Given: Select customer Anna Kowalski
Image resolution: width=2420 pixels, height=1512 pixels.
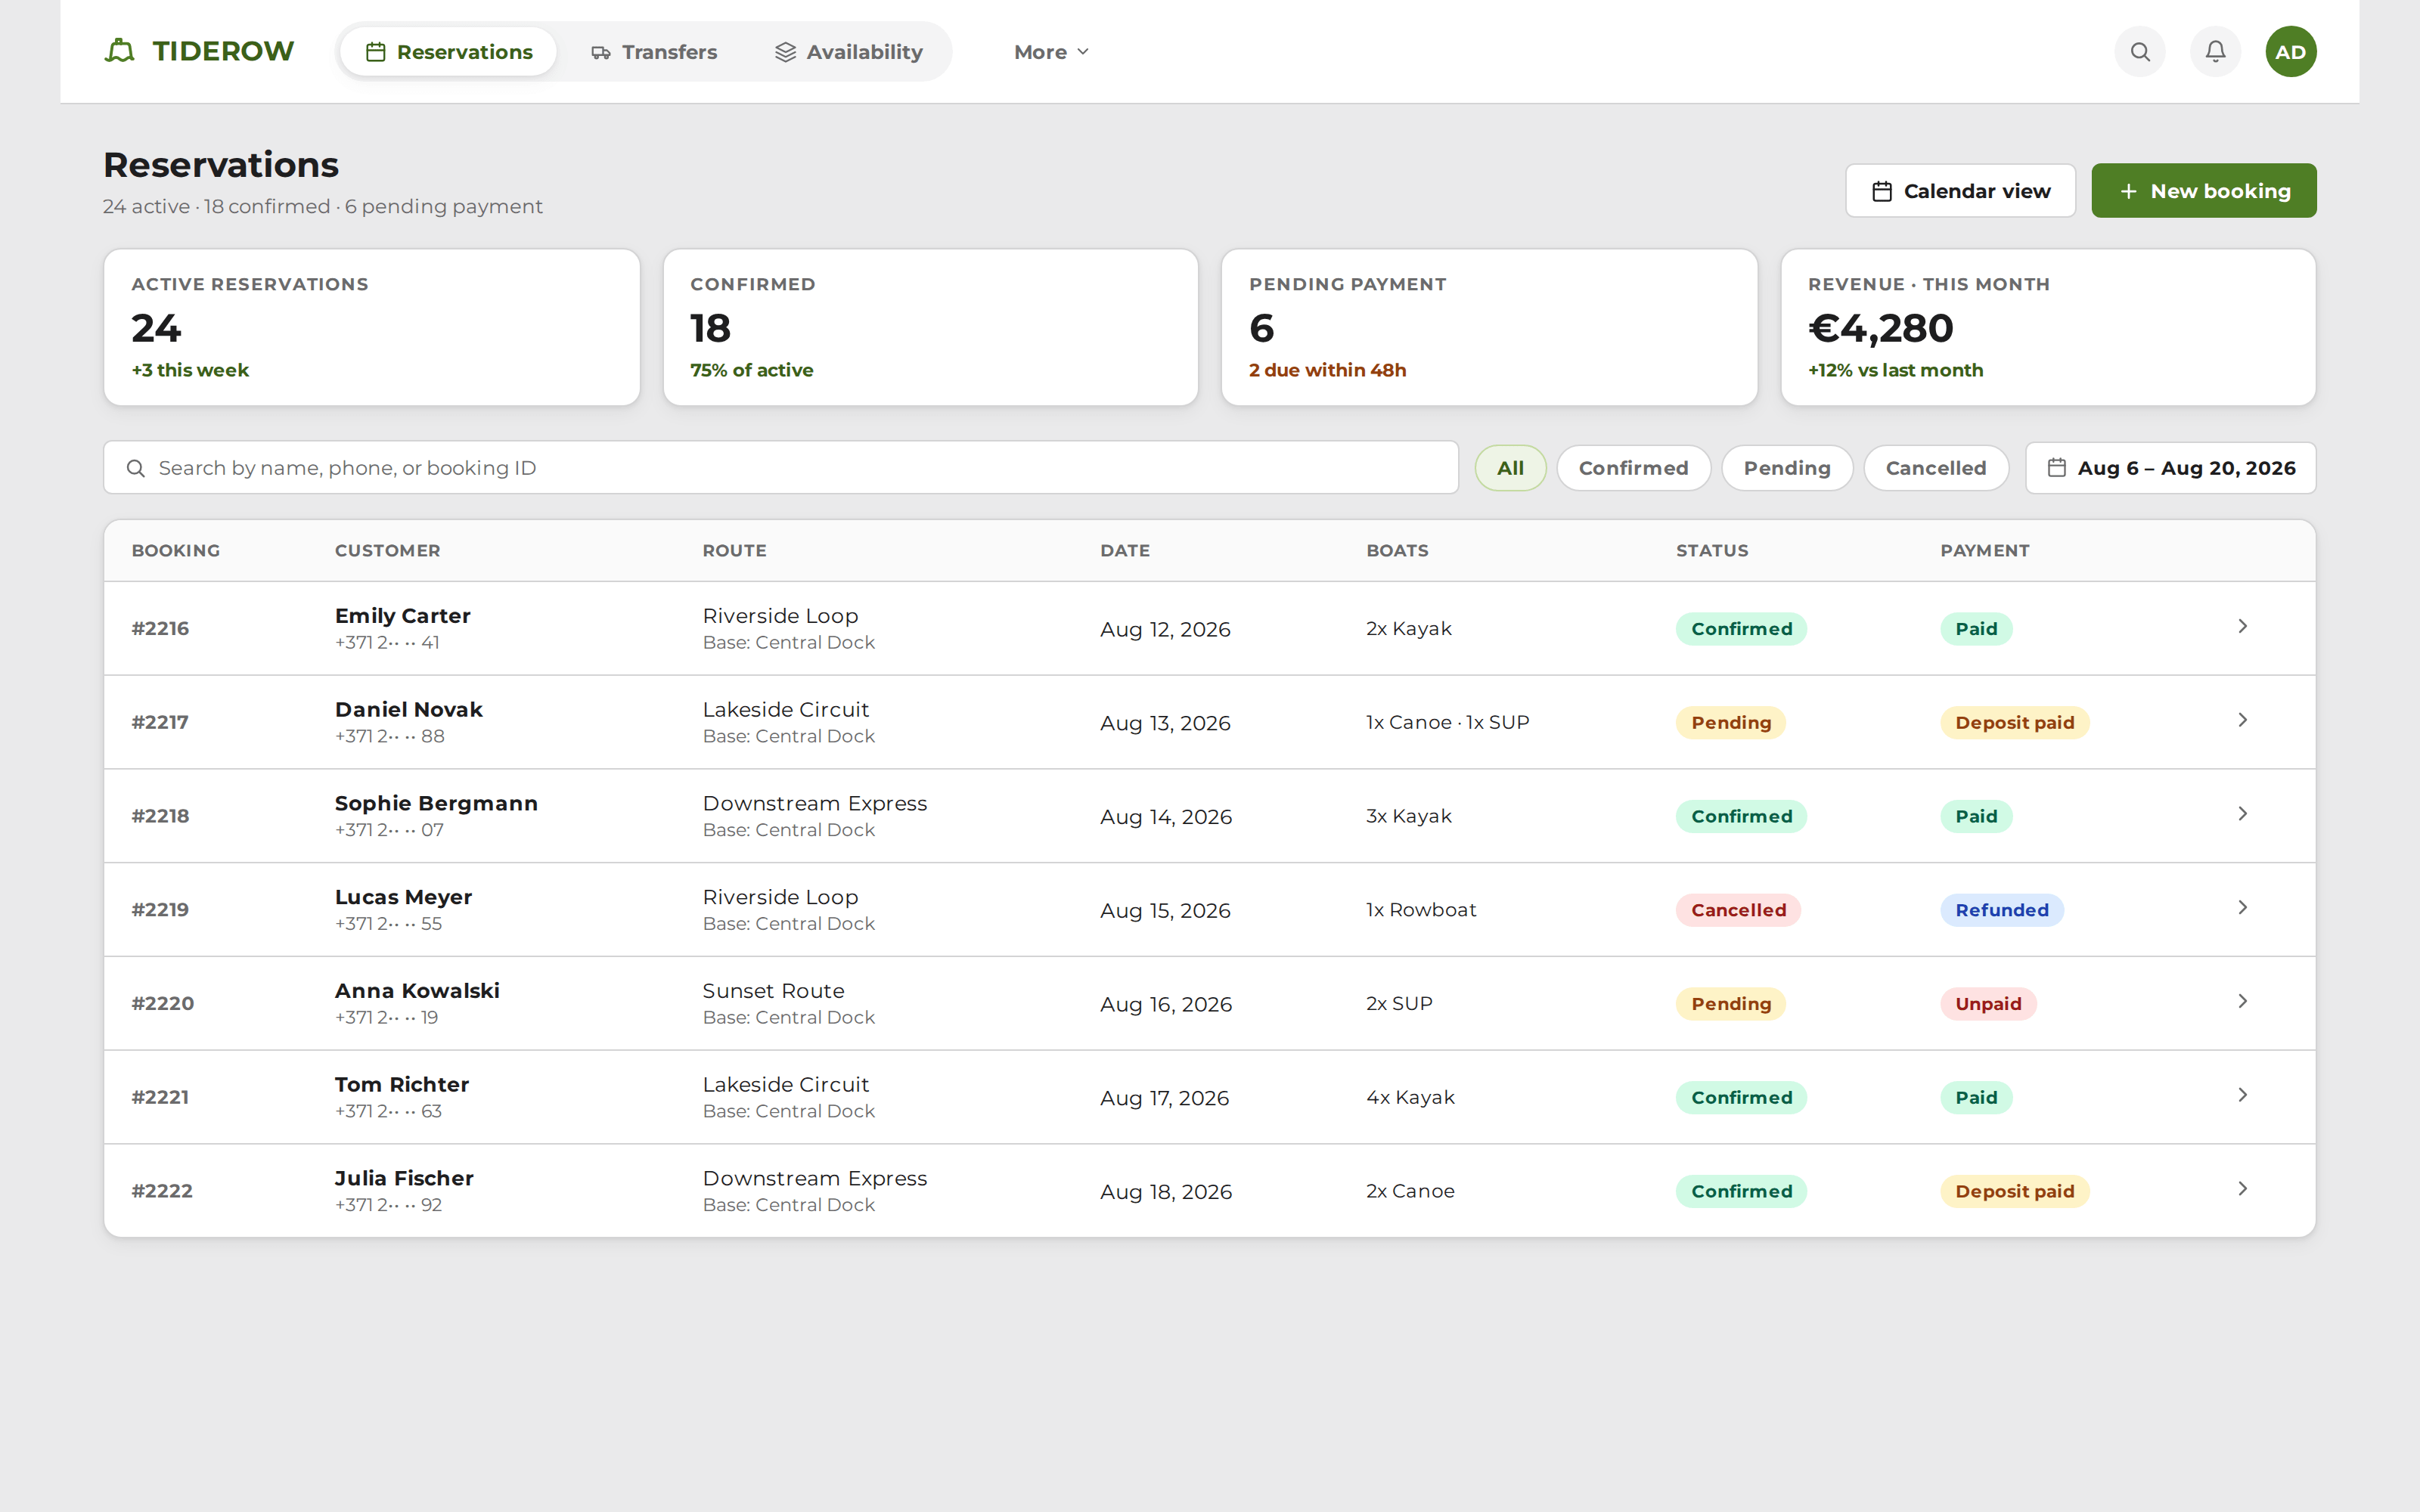Looking at the screenshot, I should point(417,991).
